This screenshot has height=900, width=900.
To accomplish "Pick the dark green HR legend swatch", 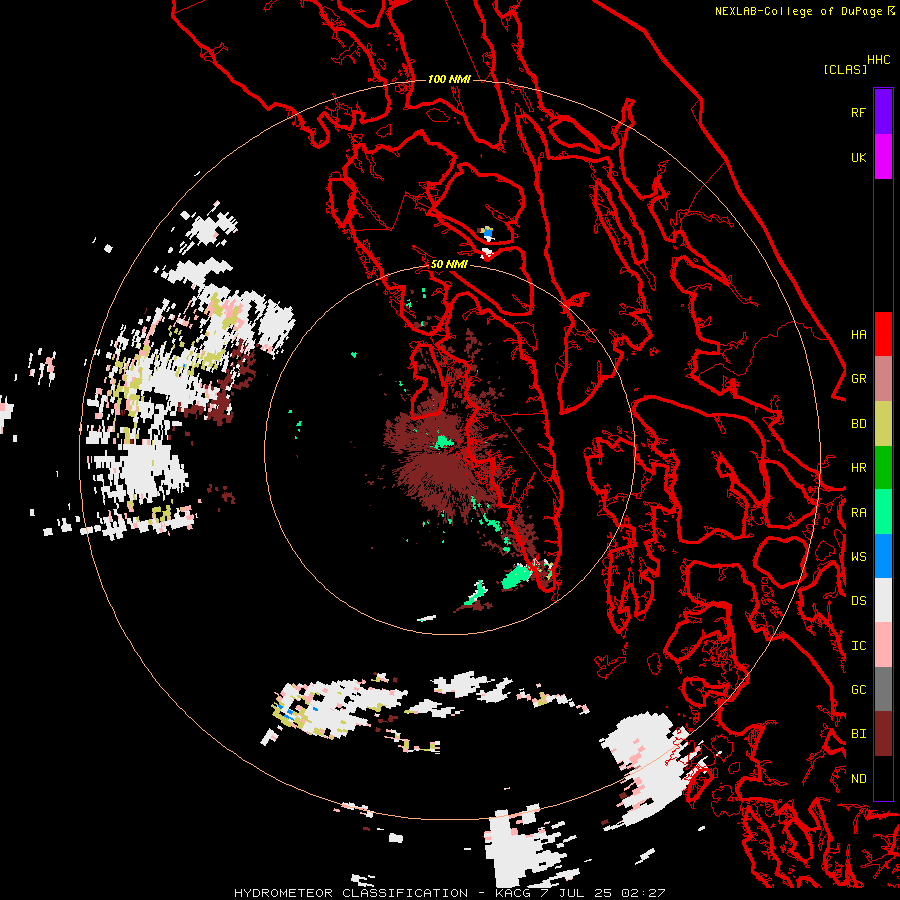I will (883, 467).
